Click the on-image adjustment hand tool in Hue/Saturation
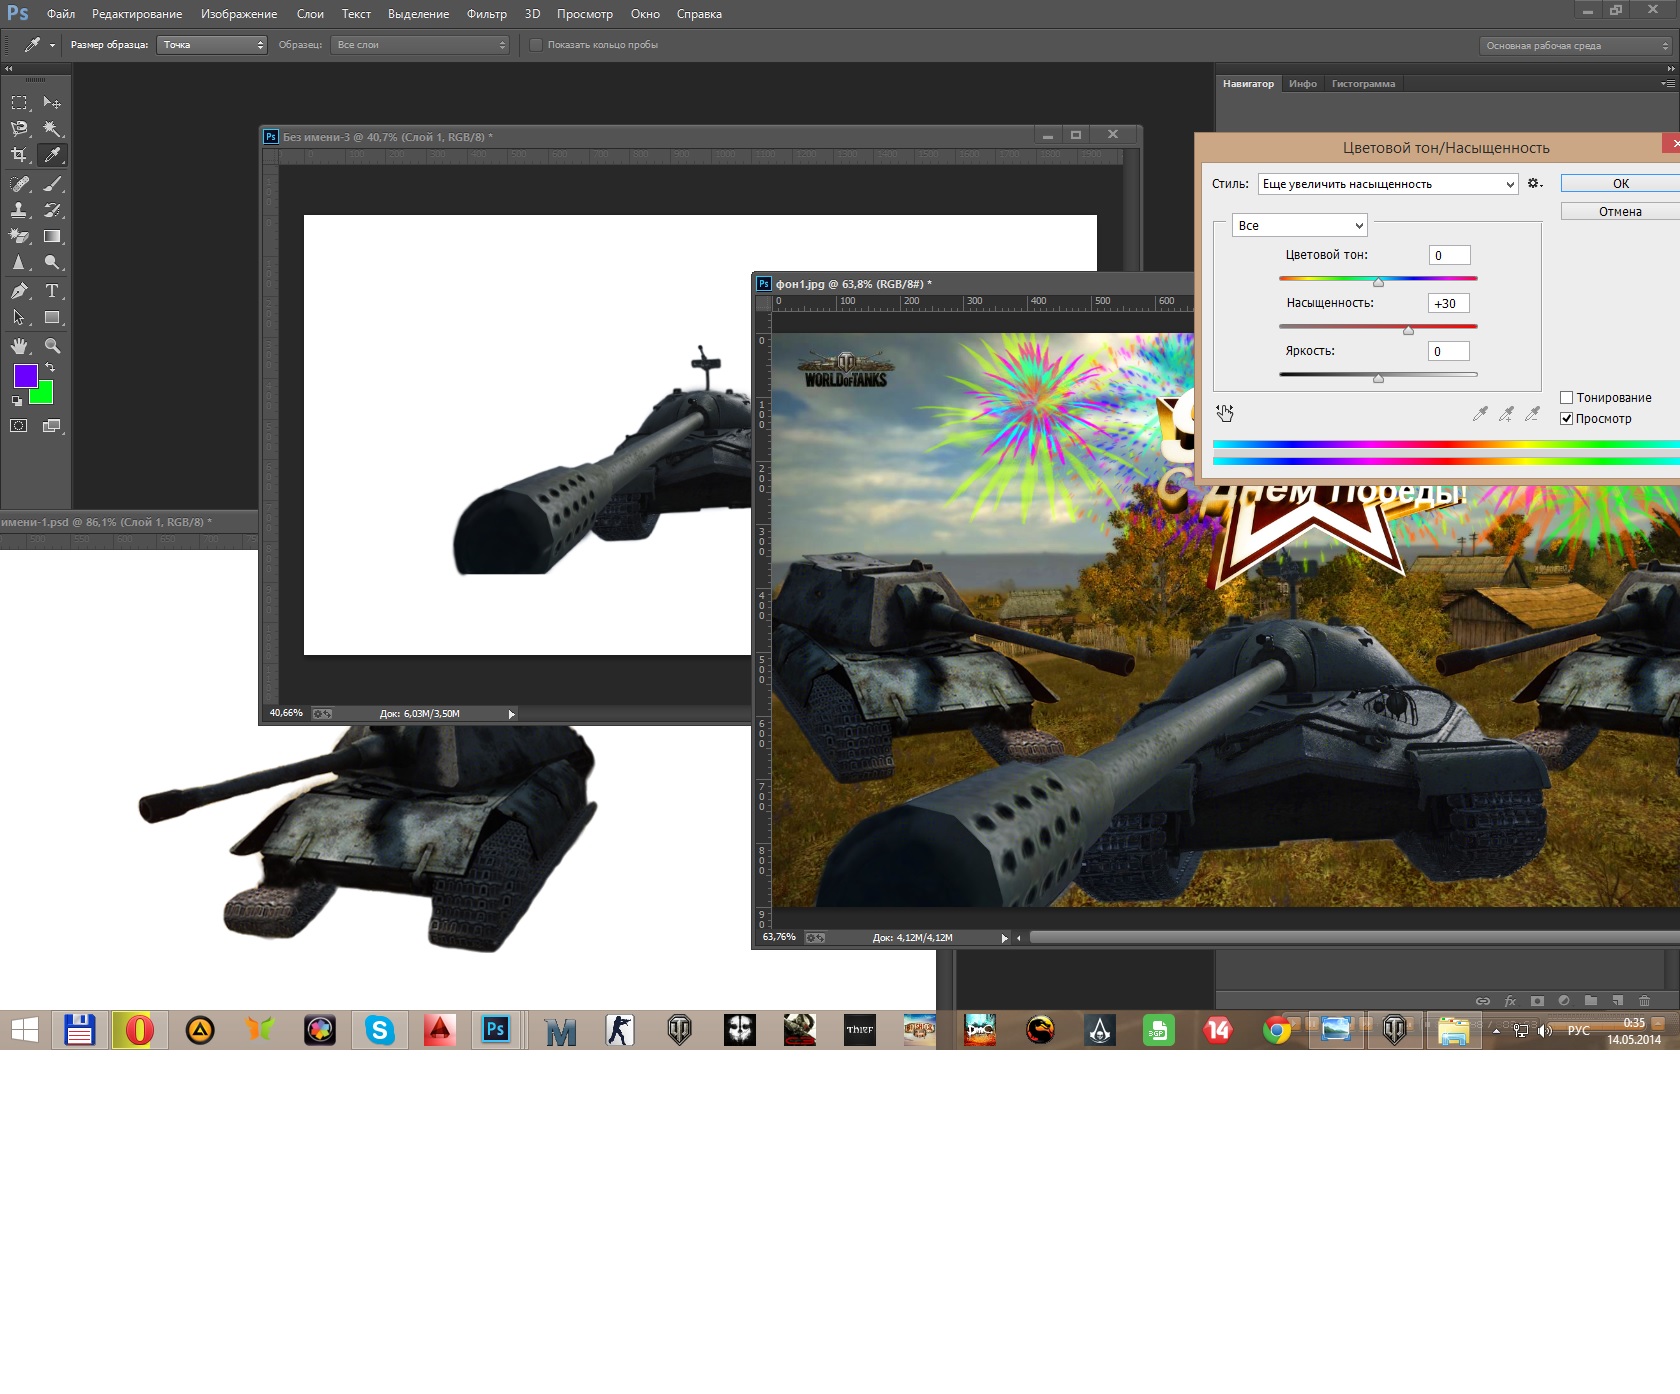Viewport: 1680px width, 1394px height. pos(1225,413)
